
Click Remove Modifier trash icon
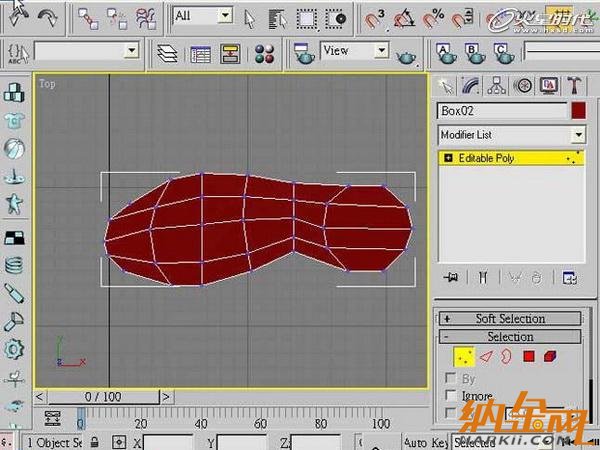537,278
